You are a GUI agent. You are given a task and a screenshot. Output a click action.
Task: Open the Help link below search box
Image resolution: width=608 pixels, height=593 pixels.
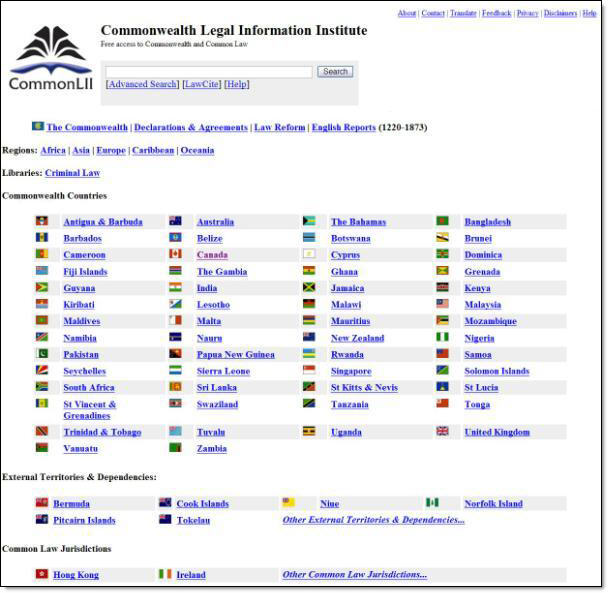pos(237,84)
